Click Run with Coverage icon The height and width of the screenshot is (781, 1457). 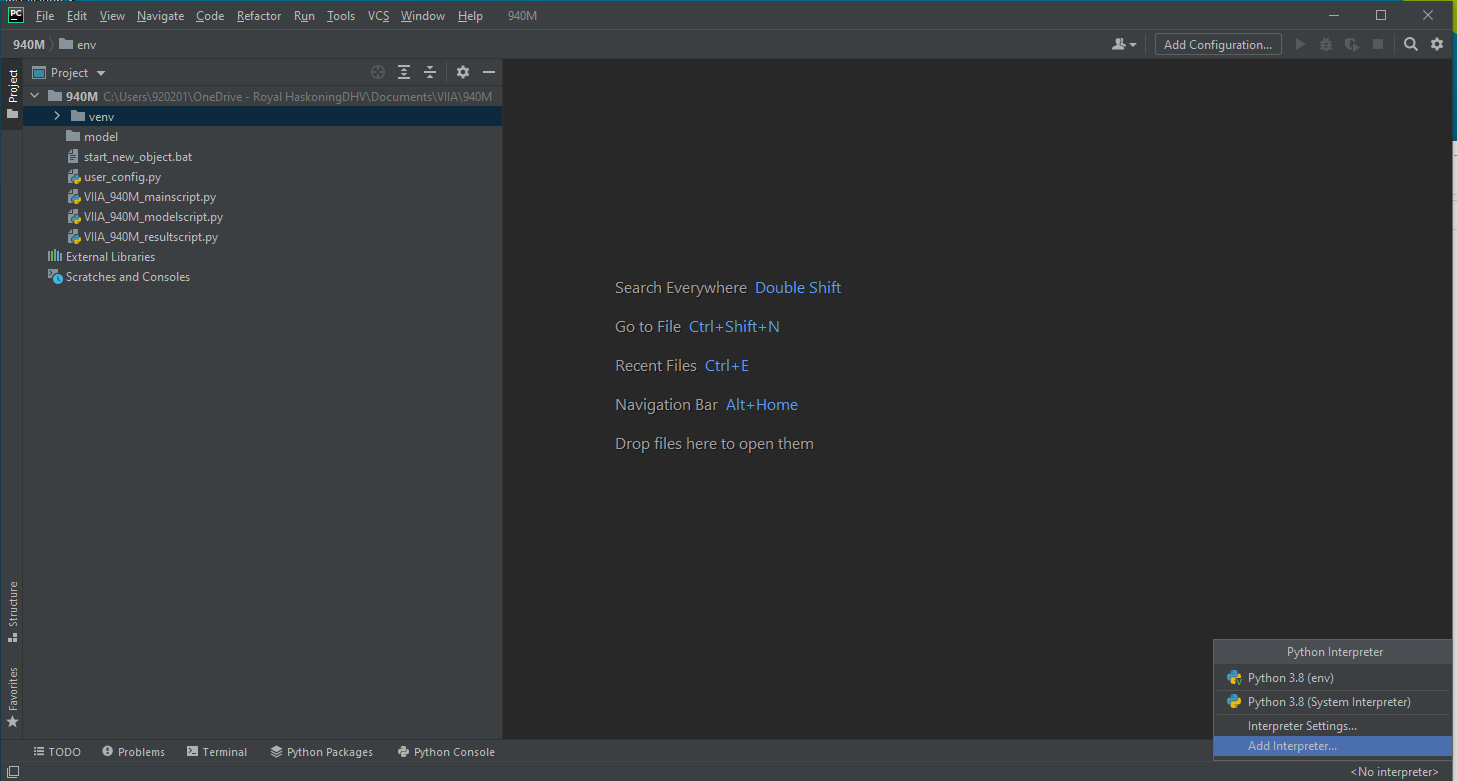1352,44
